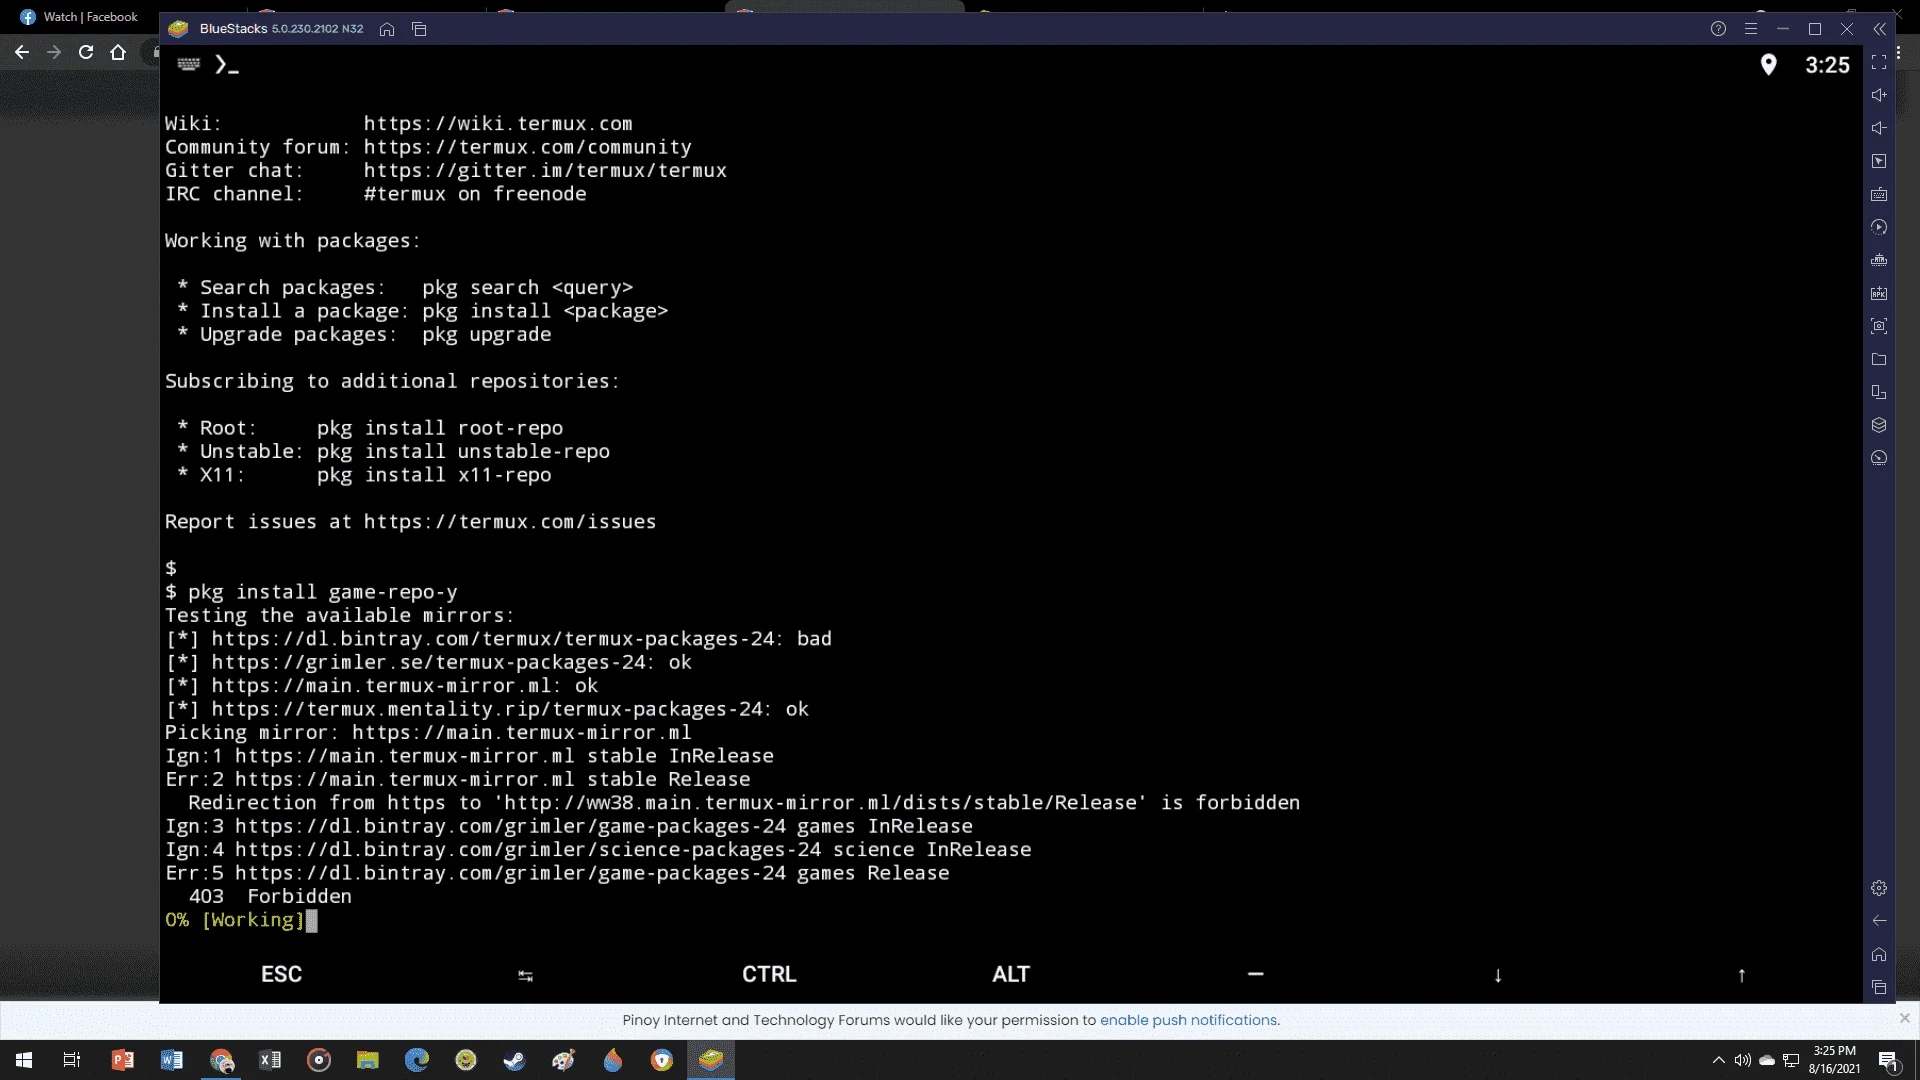Click the BlueStacks taskbar icon
Viewport: 1920px width, 1080px height.
[711, 1060]
